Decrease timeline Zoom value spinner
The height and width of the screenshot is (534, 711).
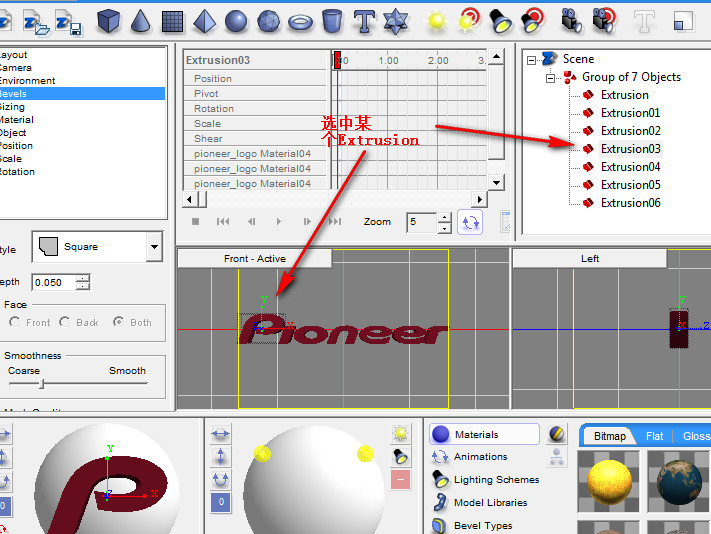click(445, 228)
